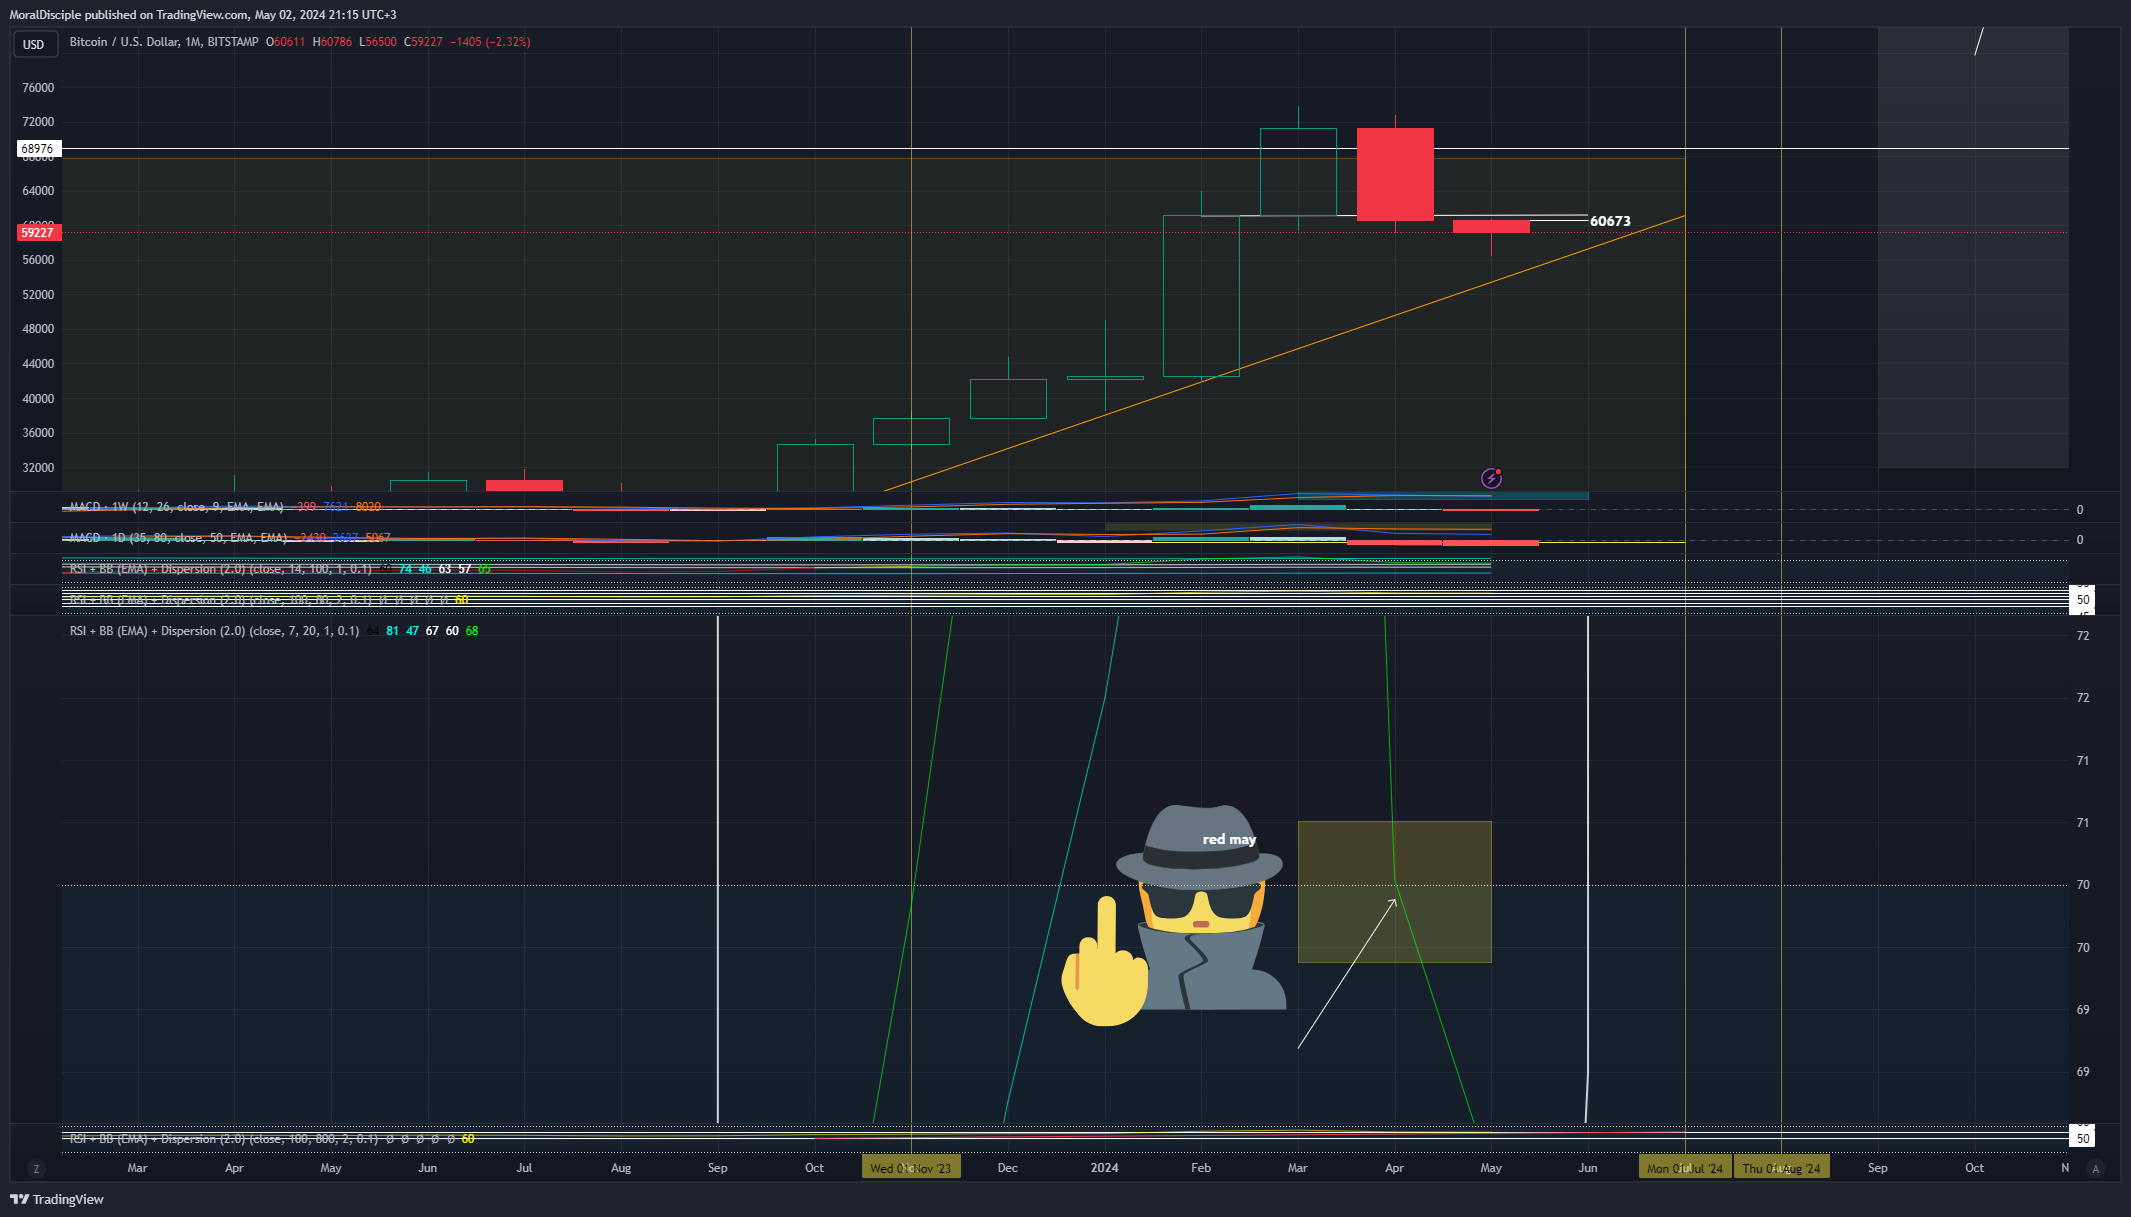
Task: Click the 'Thu 01 Aug '24' date marker
Action: click(1781, 1168)
